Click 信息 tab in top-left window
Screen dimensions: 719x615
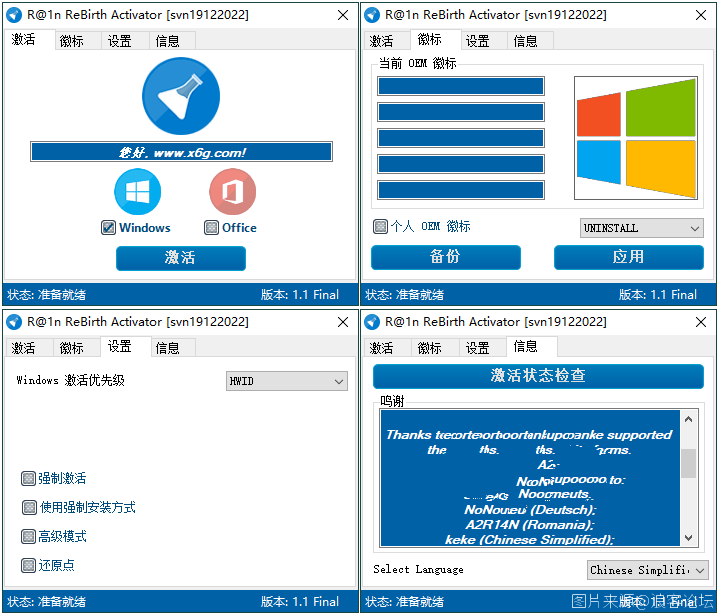172,41
